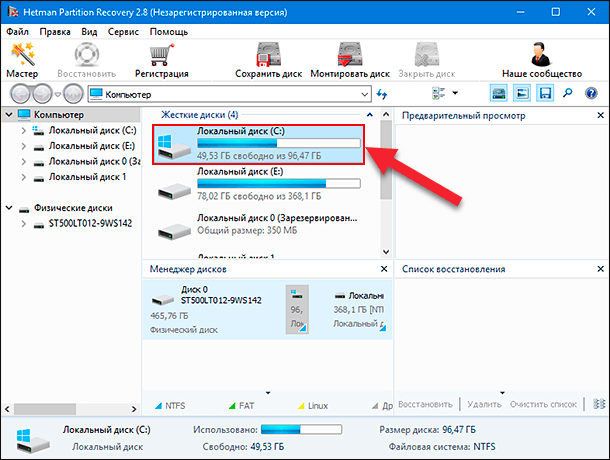Collapse the Компьютер tree node
Screen dimensions: 610x460
click(9, 115)
